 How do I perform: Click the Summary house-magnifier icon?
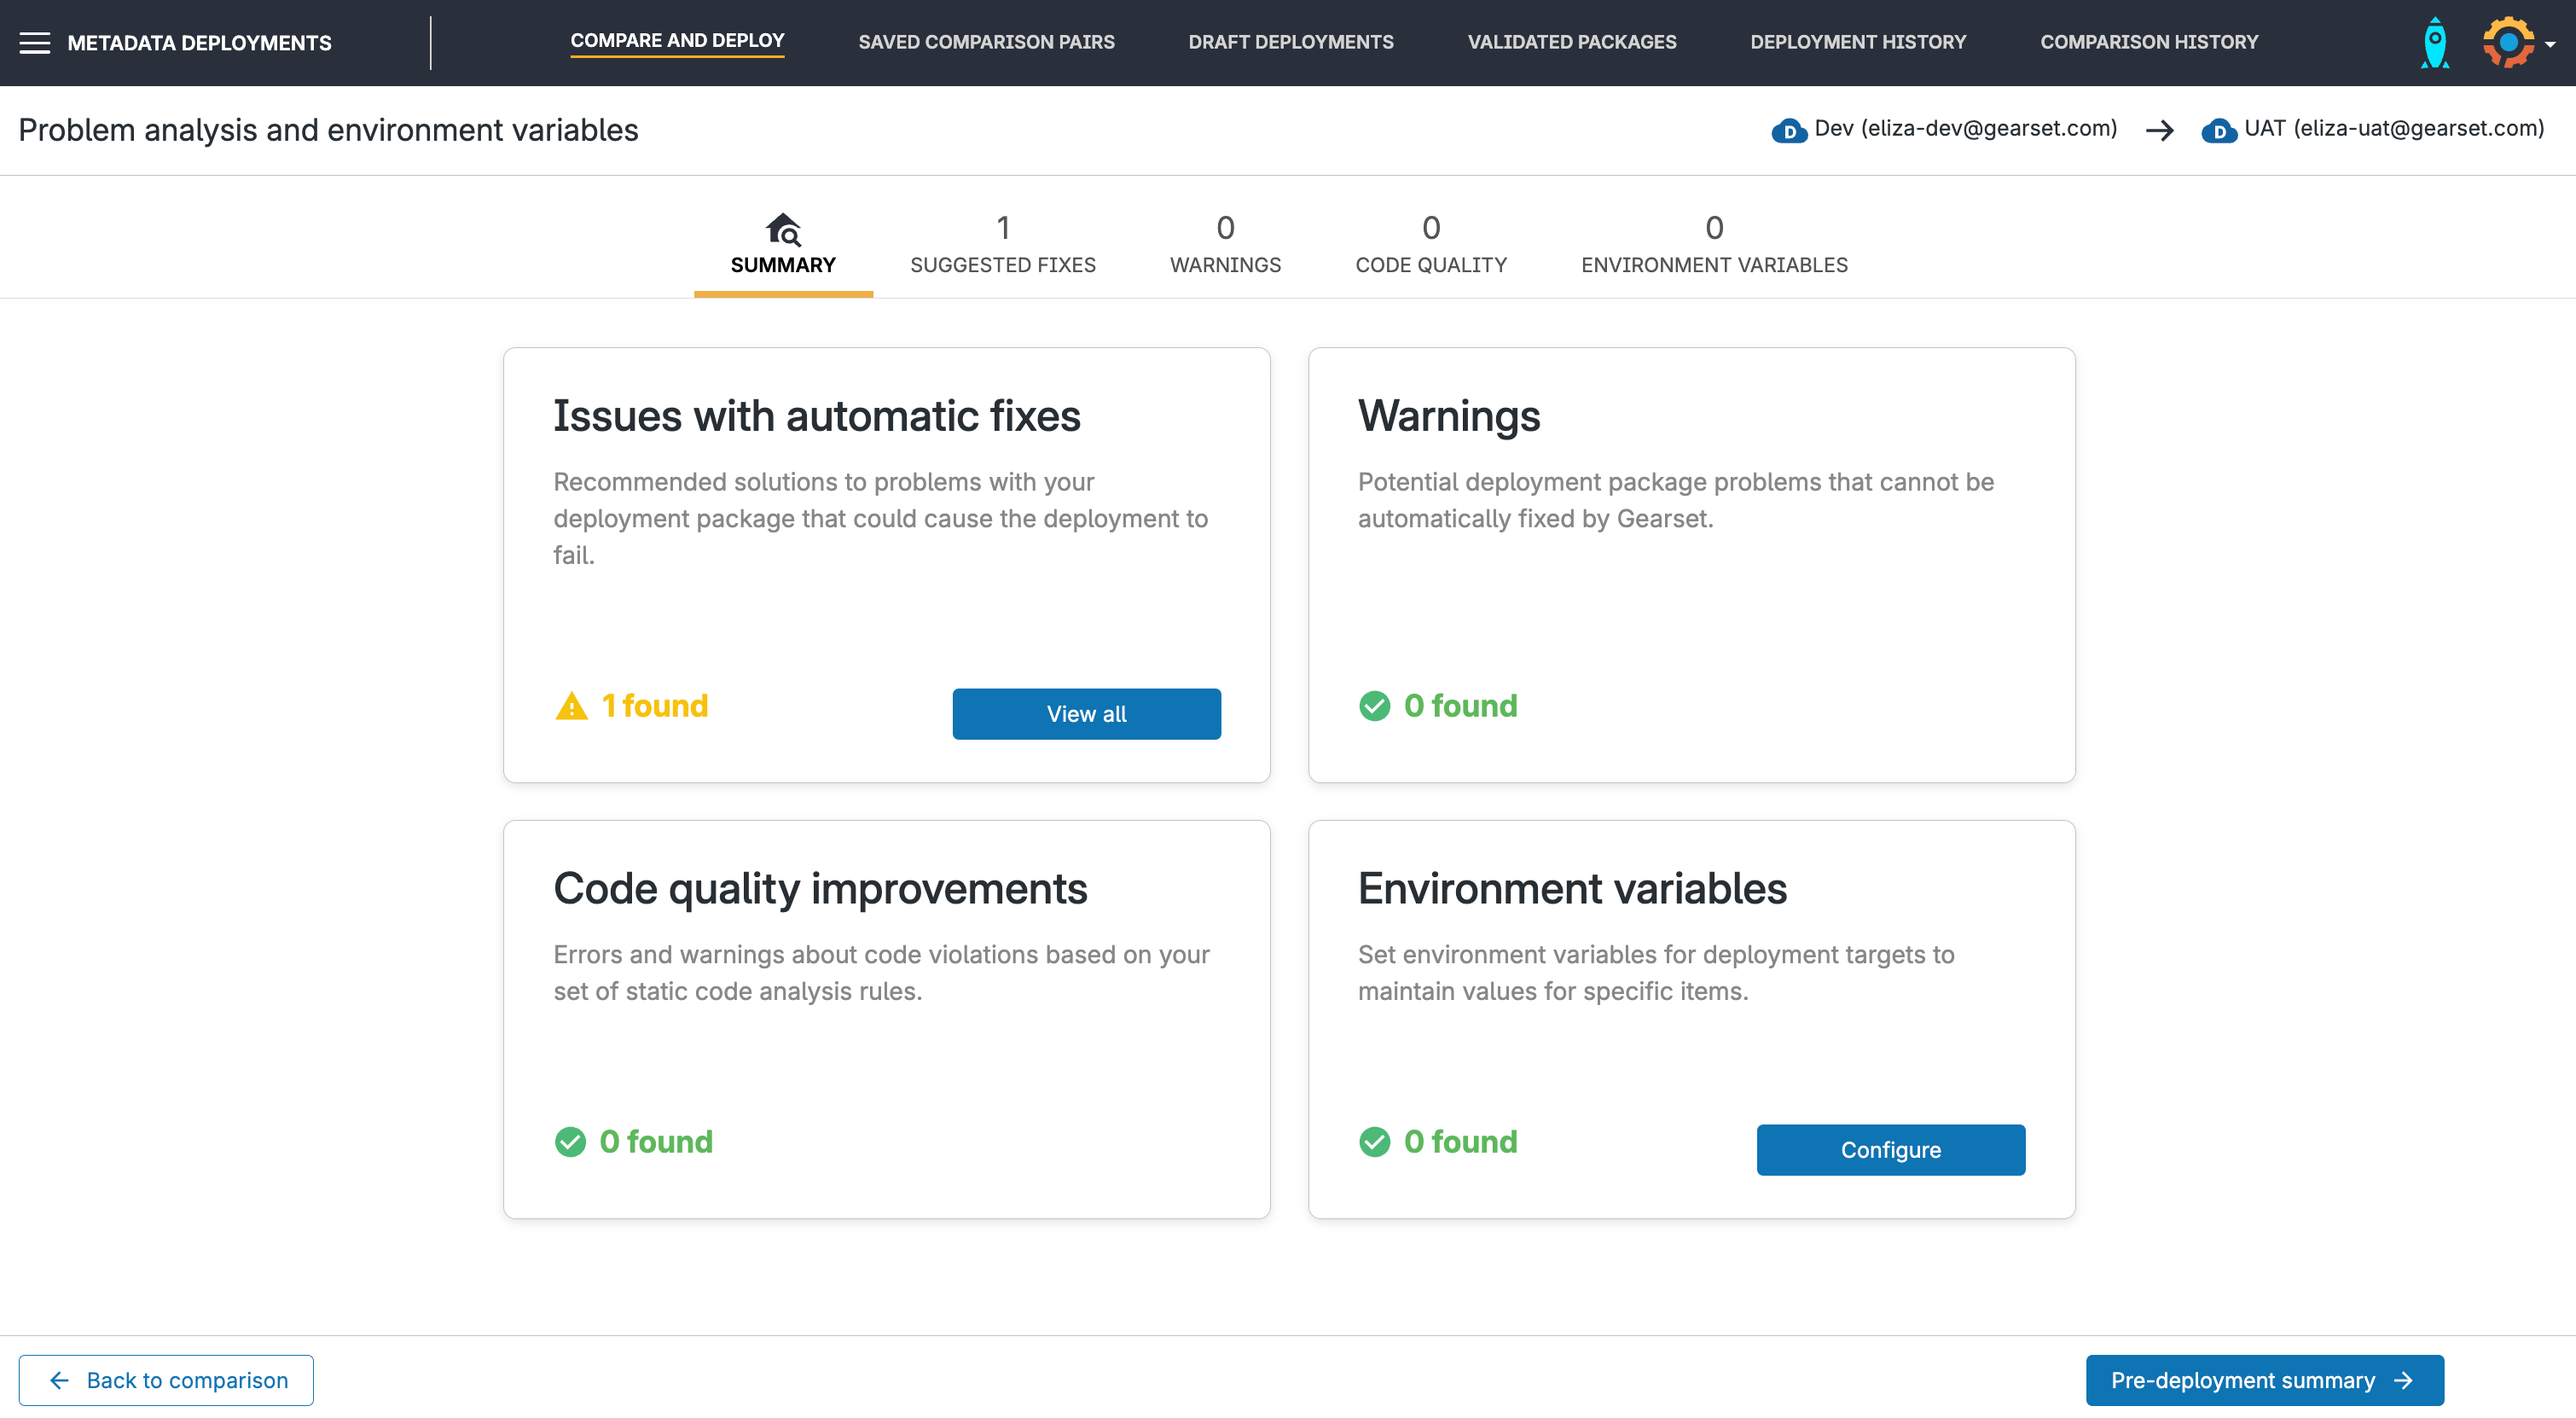pos(783,229)
